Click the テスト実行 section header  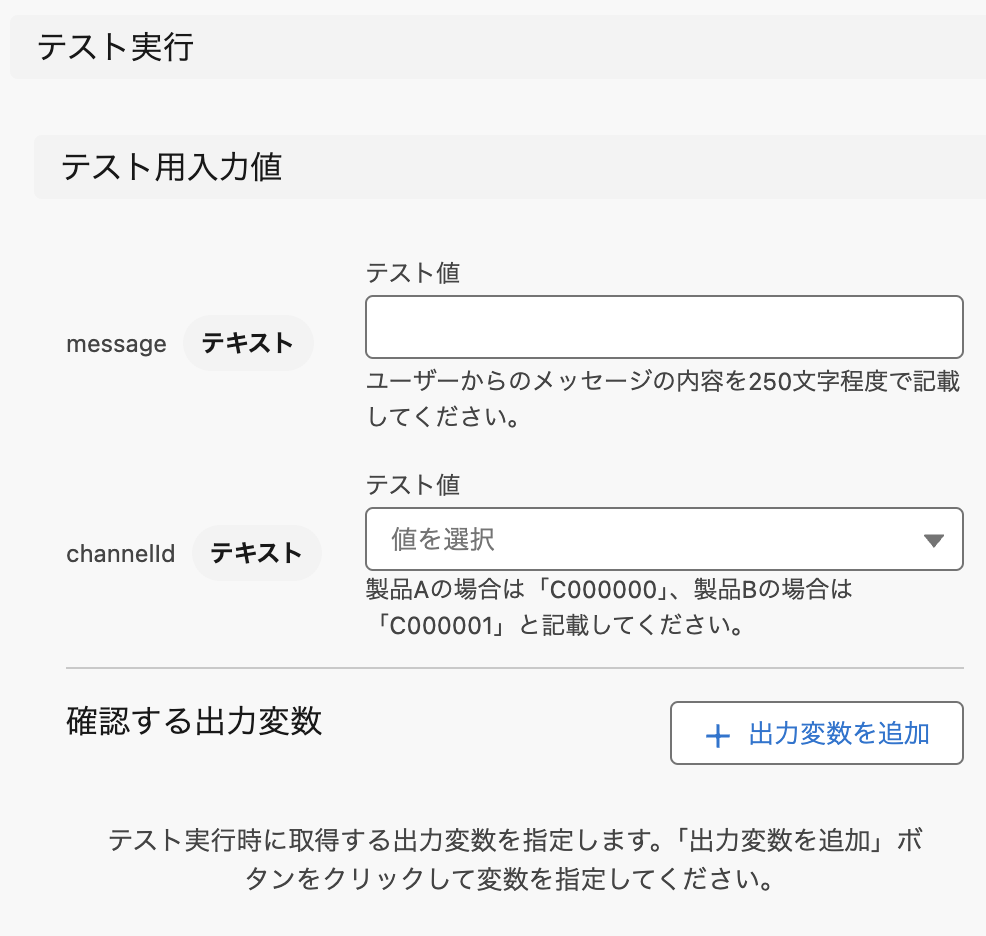(x=116, y=48)
